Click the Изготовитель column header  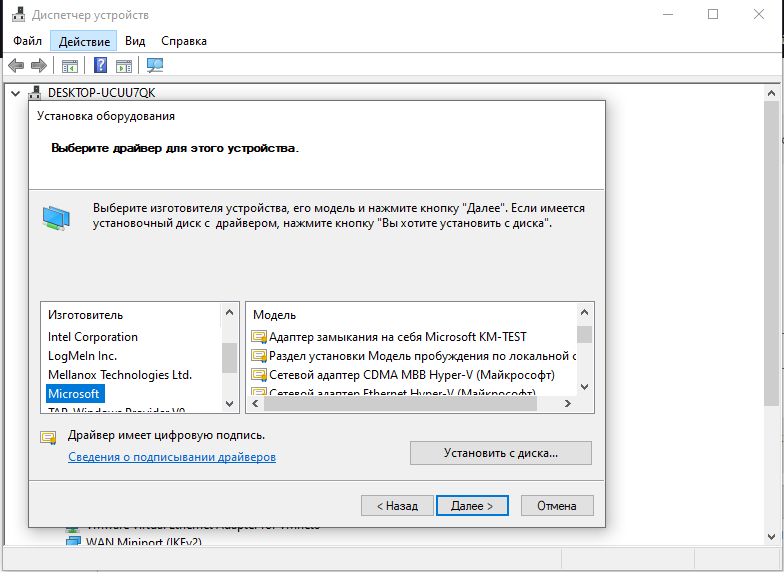(x=86, y=315)
